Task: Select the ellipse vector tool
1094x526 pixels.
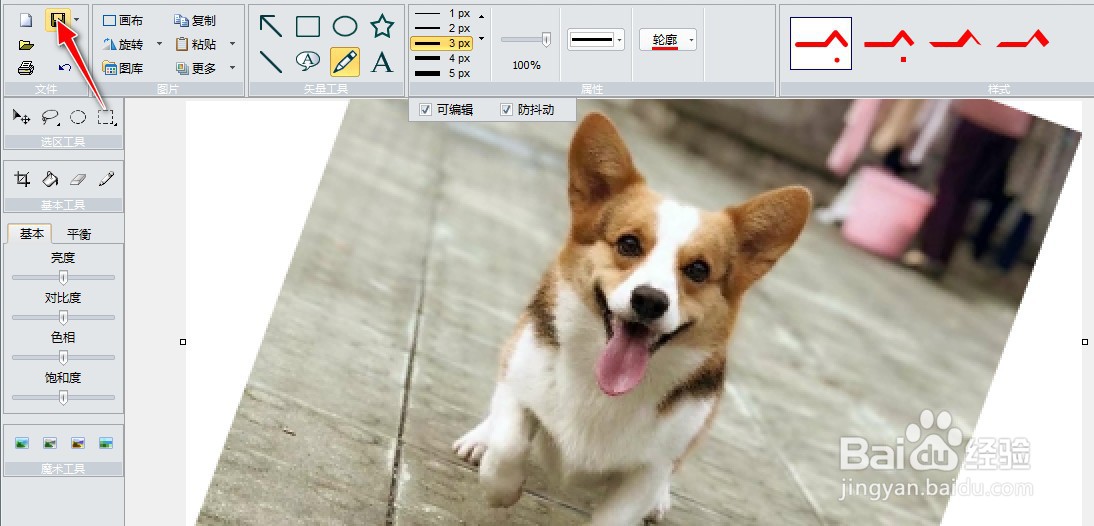Action: (345, 27)
